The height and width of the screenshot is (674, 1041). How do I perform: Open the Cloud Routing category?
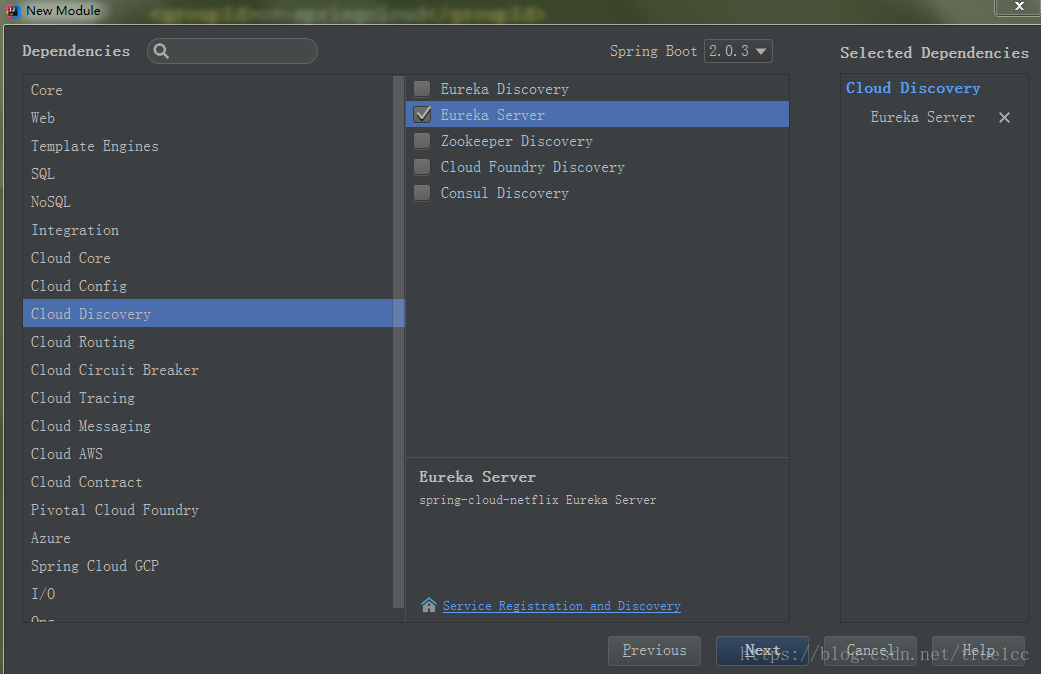(208, 341)
